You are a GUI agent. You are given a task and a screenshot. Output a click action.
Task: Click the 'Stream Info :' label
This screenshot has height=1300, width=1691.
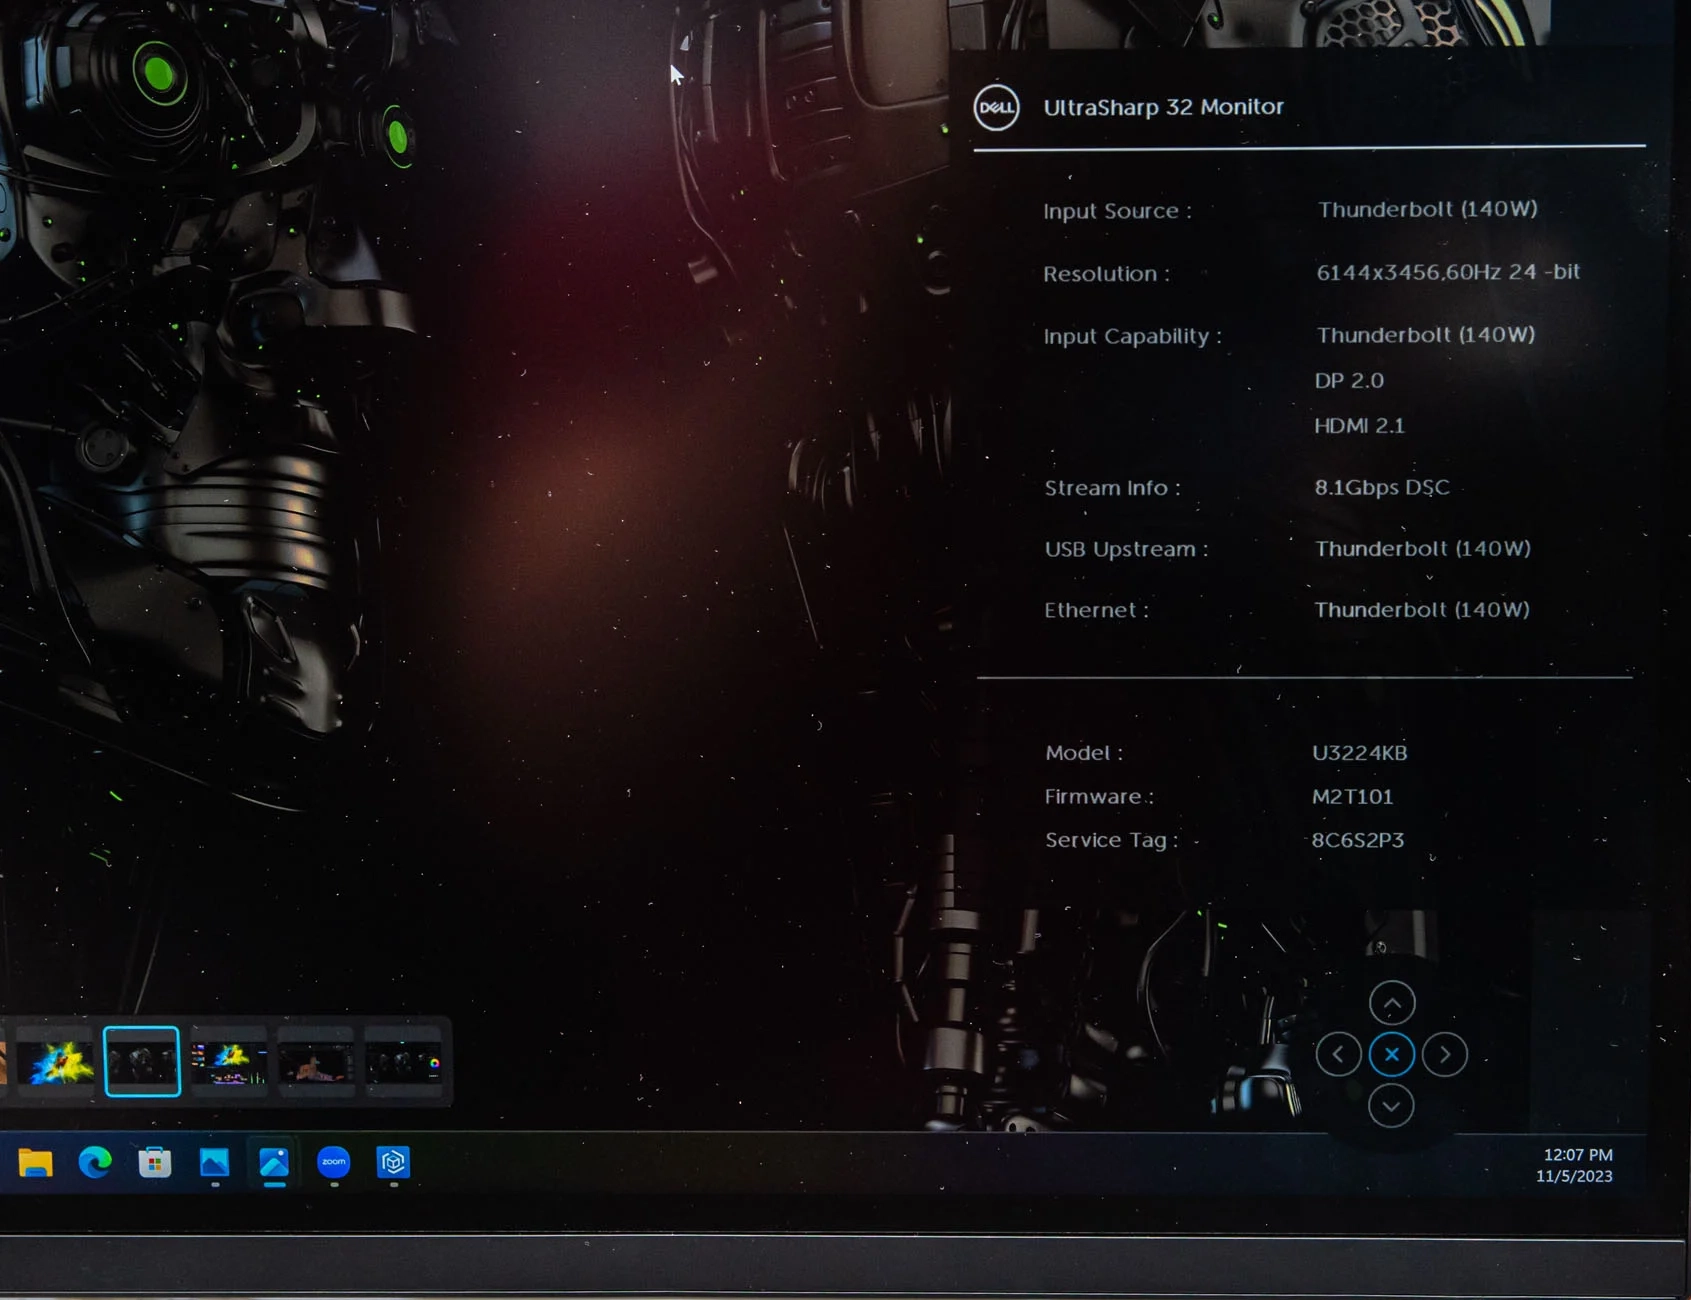point(1112,488)
